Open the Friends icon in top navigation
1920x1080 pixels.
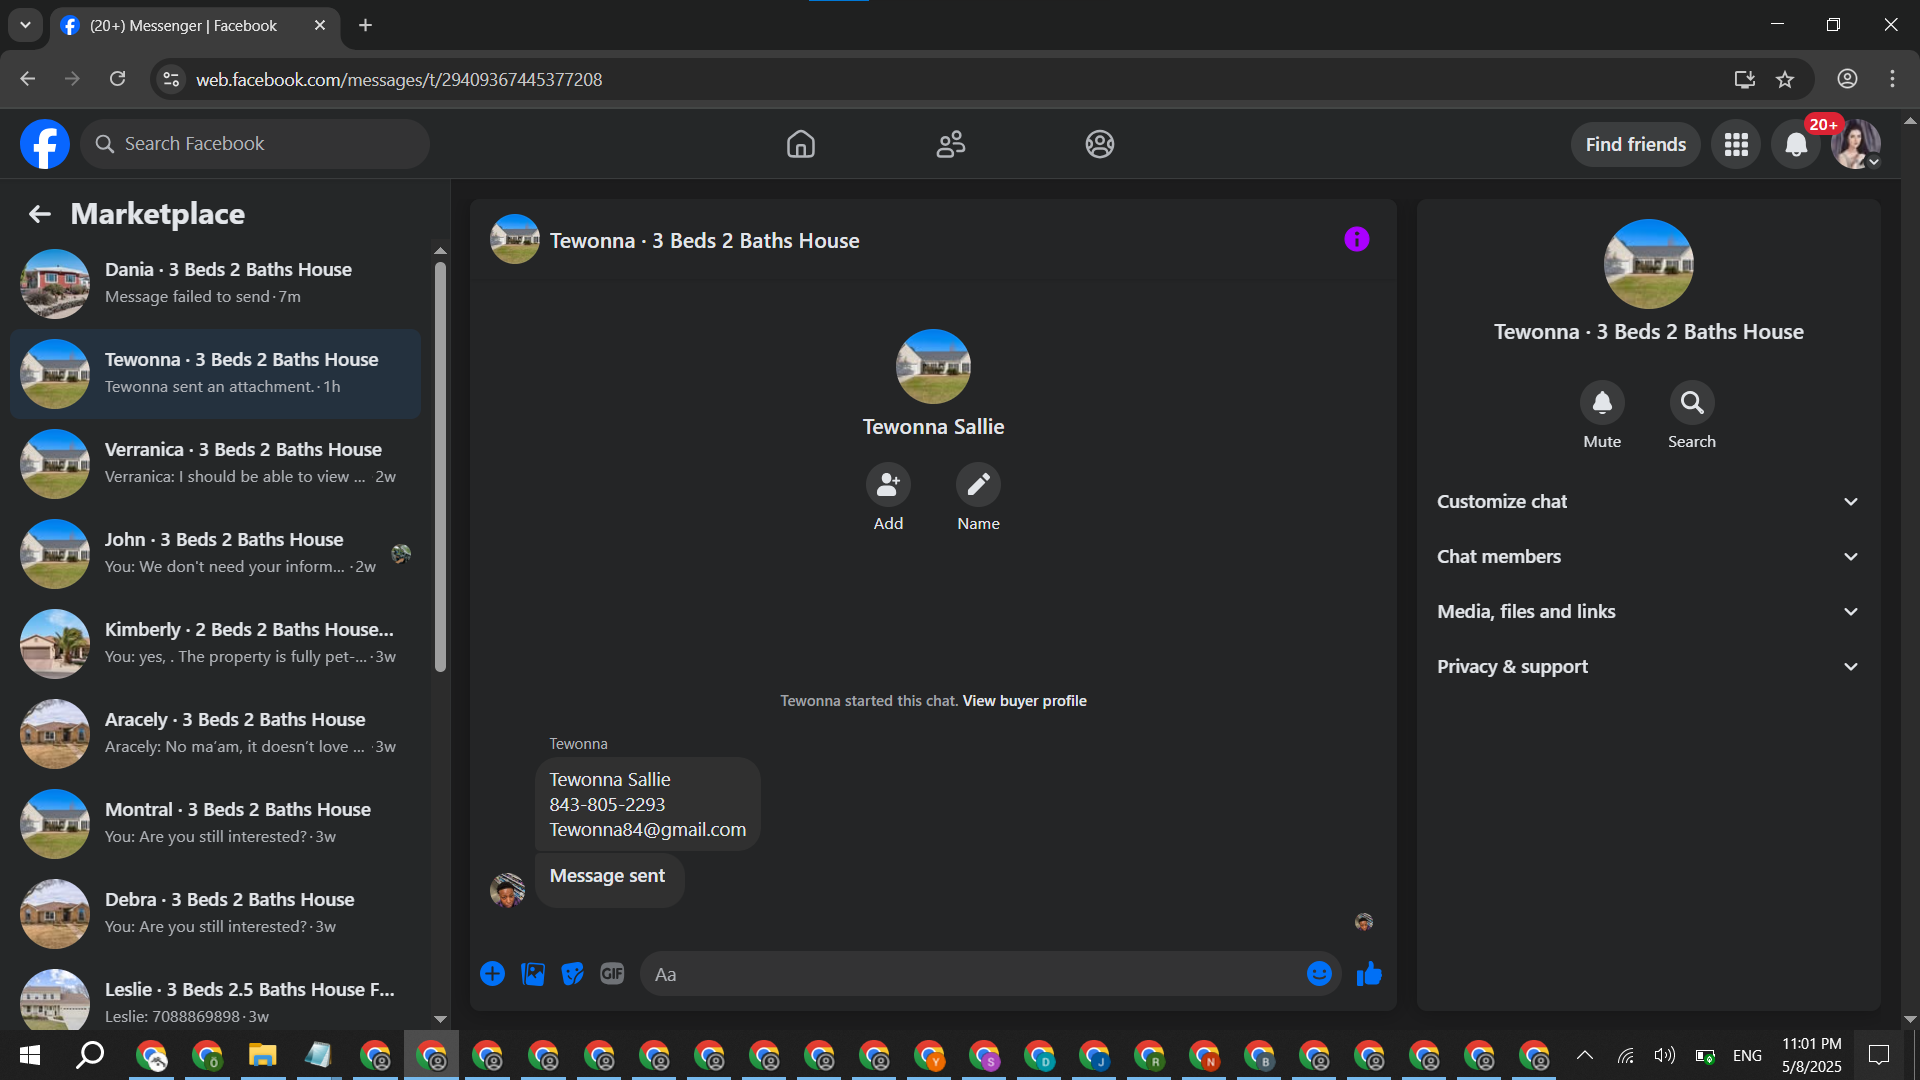(950, 144)
